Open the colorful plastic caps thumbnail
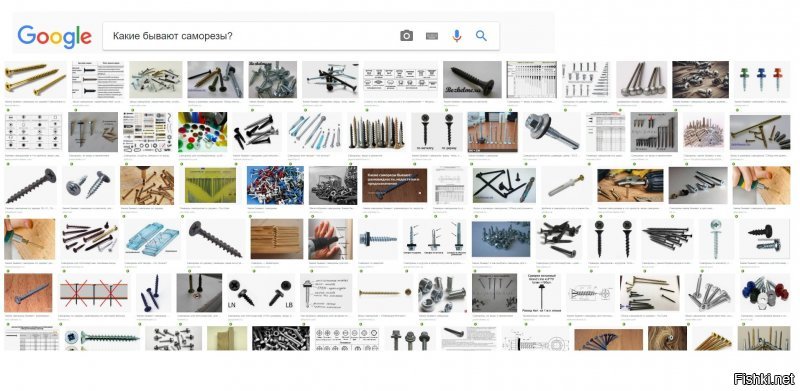Image resolution: width=800 pixels, height=391 pixels. [x=203, y=132]
